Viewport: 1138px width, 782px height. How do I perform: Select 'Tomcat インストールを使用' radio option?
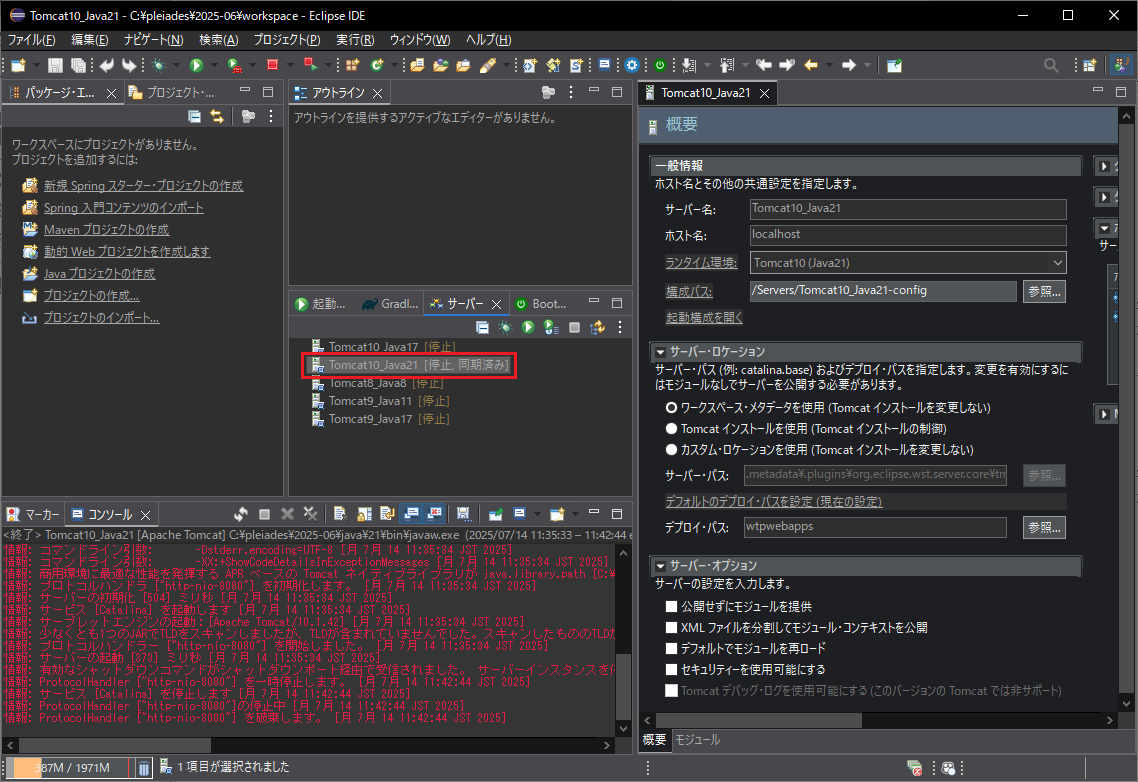(x=672, y=429)
